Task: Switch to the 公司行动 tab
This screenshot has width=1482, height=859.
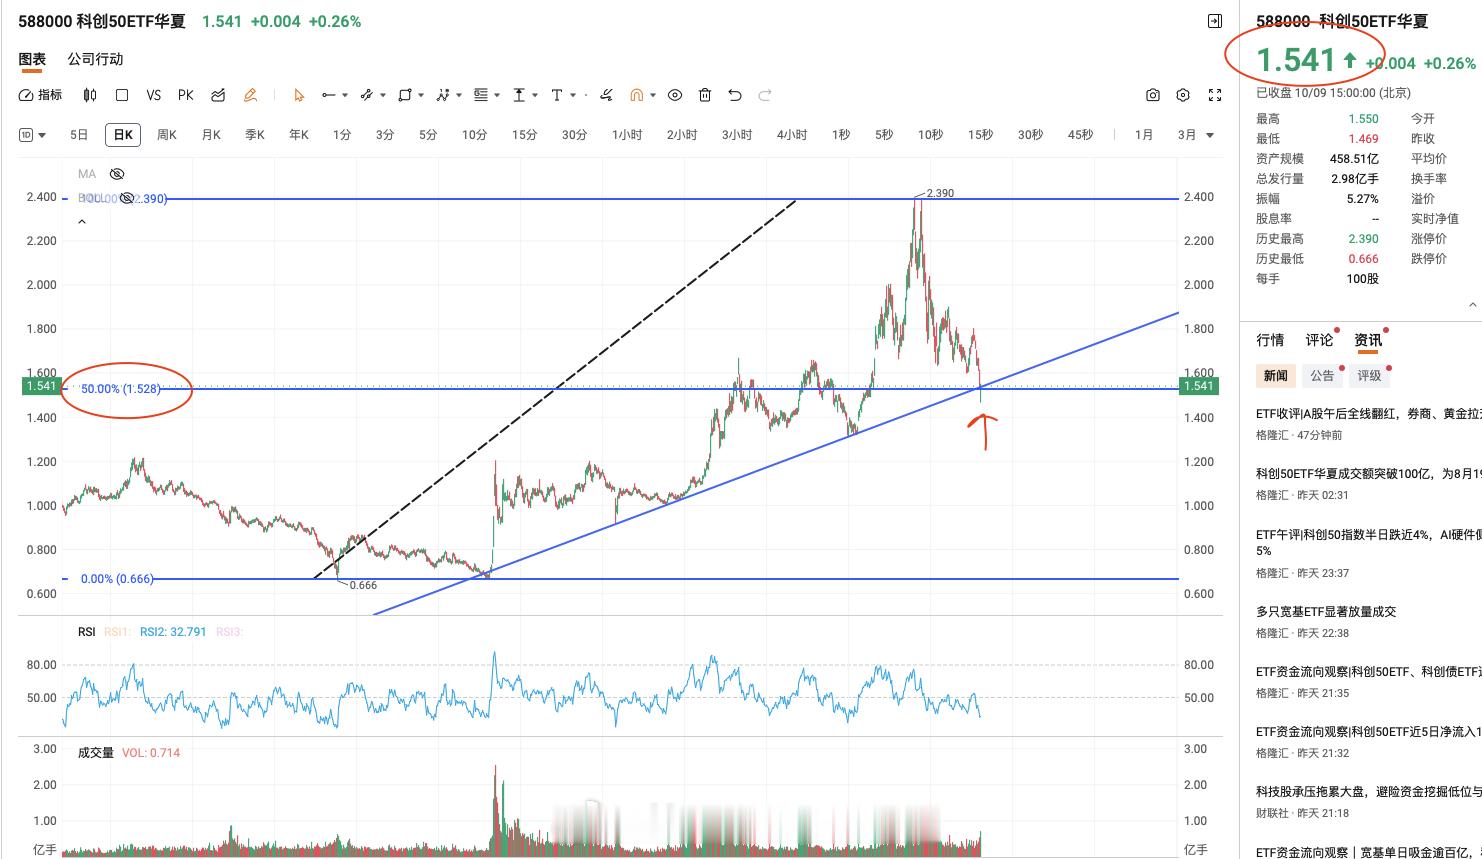Action: [x=95, y=59]
